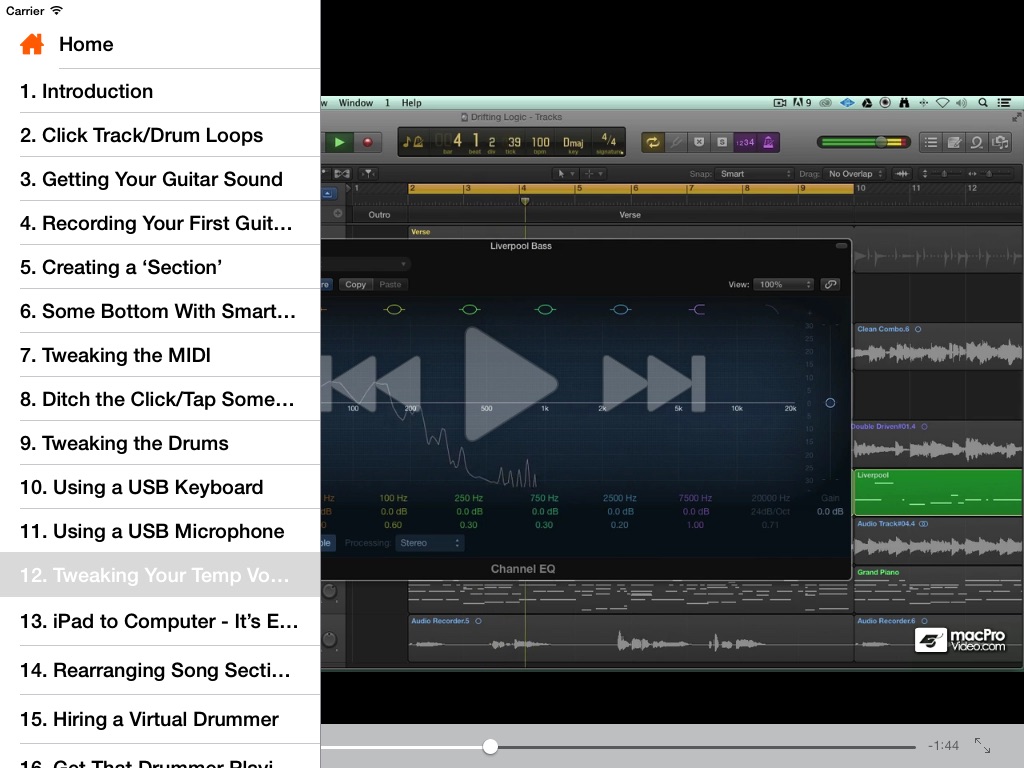Open the Window menu
This screenshot has width=1024, height=768.
pyautogui.click(x=356, y=103)
